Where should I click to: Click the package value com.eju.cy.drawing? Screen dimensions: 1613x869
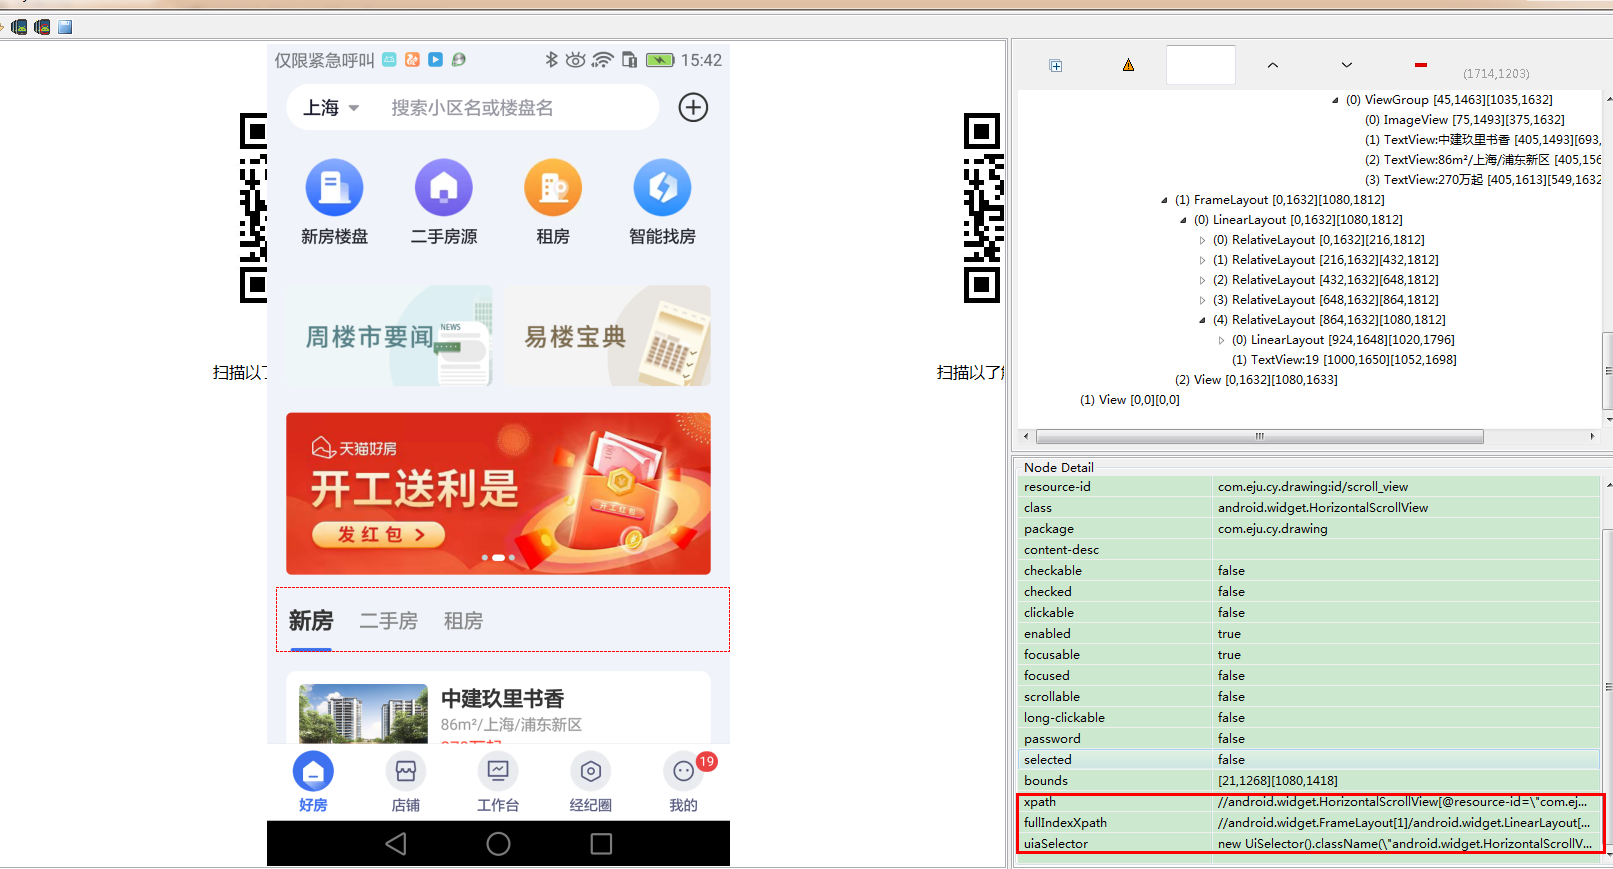pyautogui.click(x=1408, y=529)
